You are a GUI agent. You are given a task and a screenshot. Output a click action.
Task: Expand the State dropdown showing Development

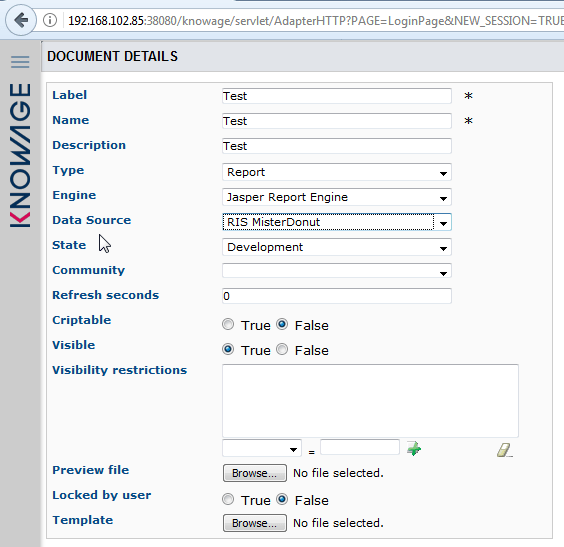pyautogui.click(x=337, y=247)
